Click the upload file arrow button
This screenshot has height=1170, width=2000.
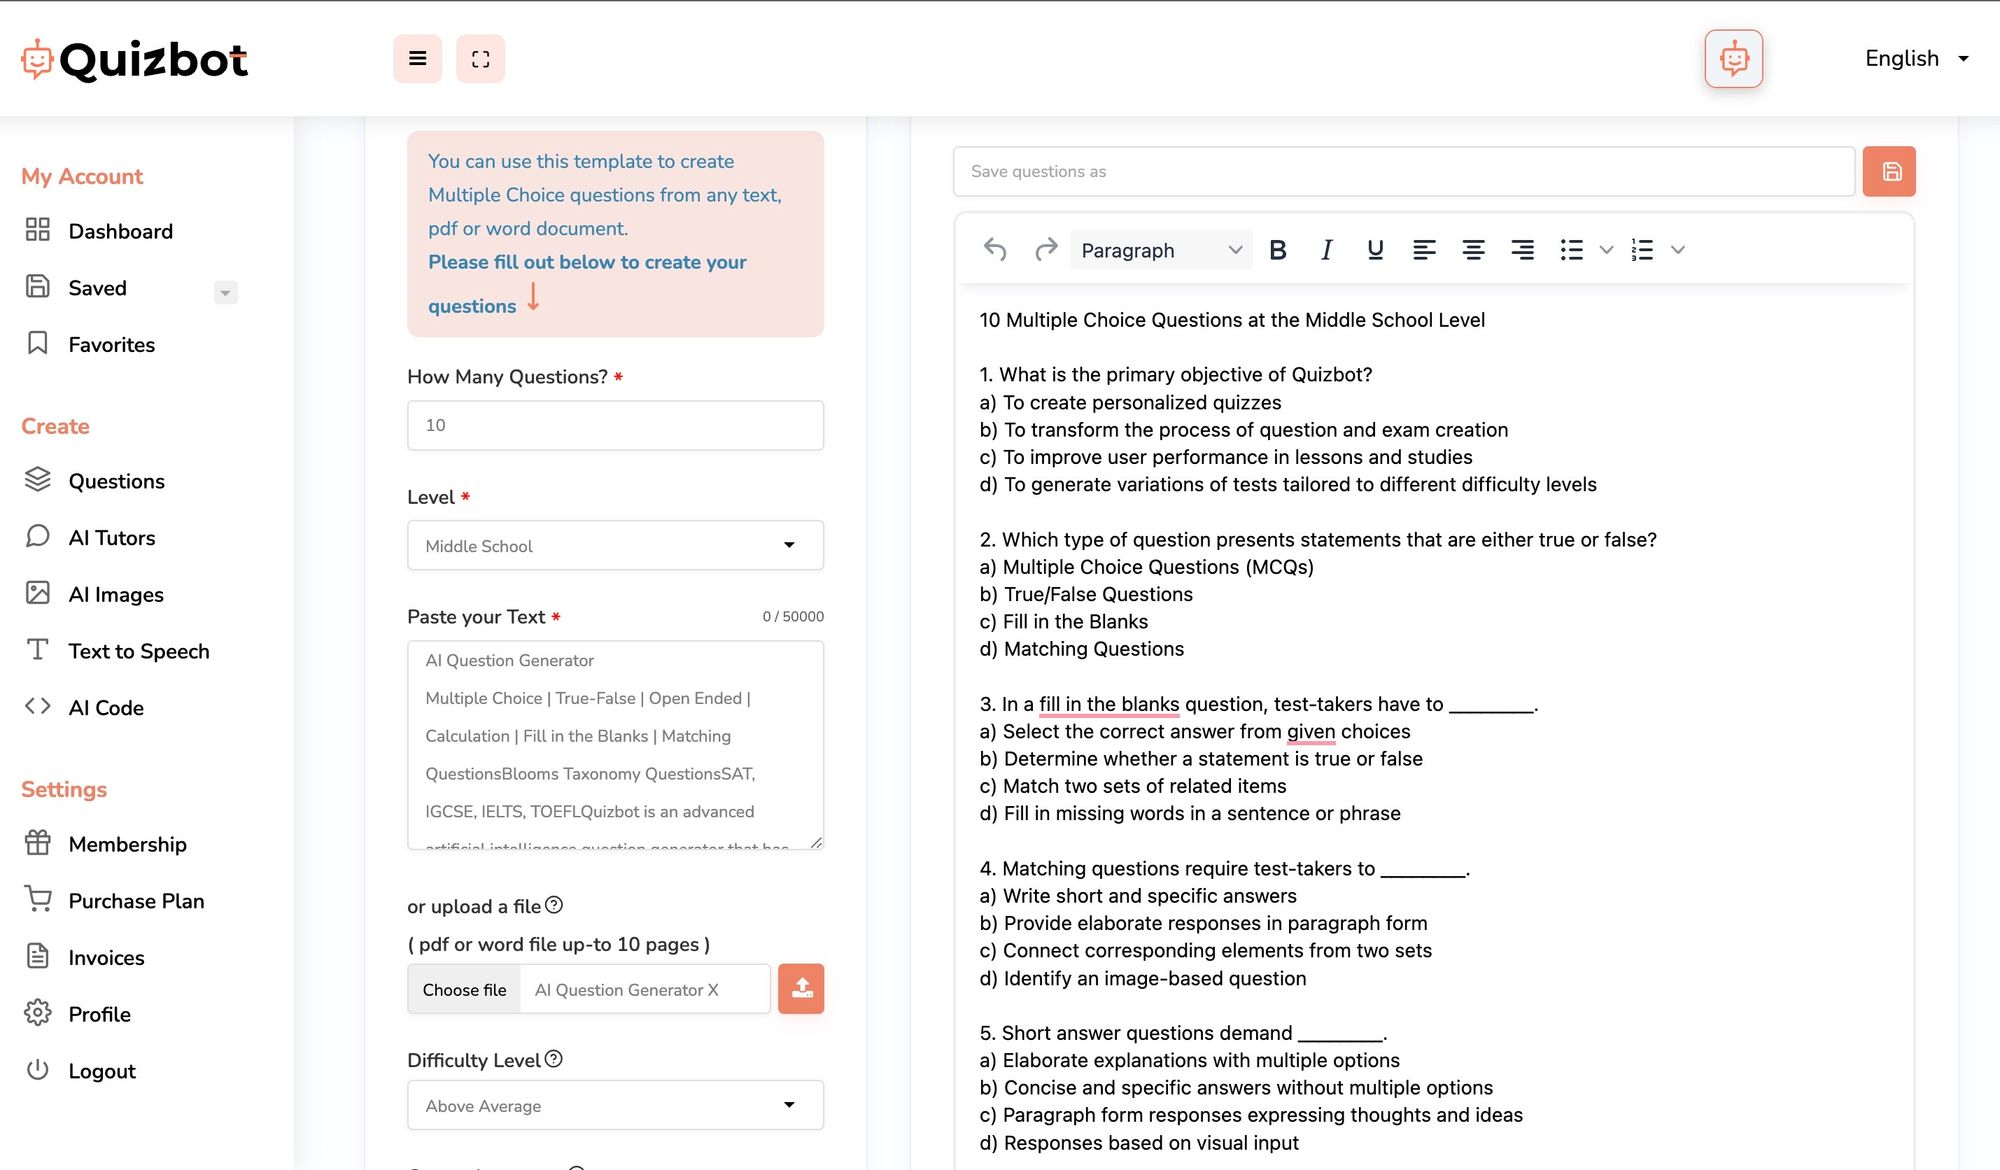801,989
